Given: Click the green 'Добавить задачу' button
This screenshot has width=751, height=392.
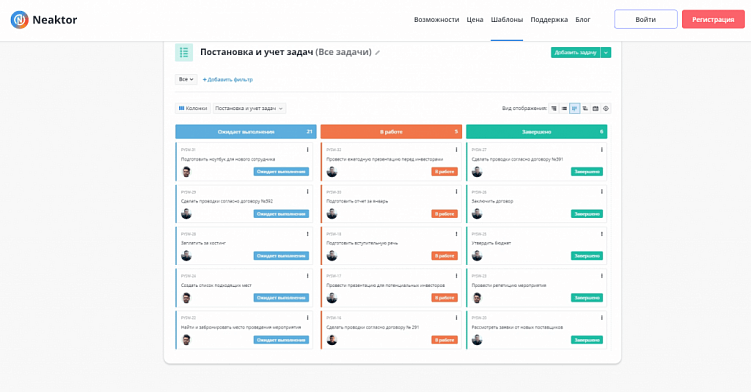Looking at the screenshot, I should [575, 52].
